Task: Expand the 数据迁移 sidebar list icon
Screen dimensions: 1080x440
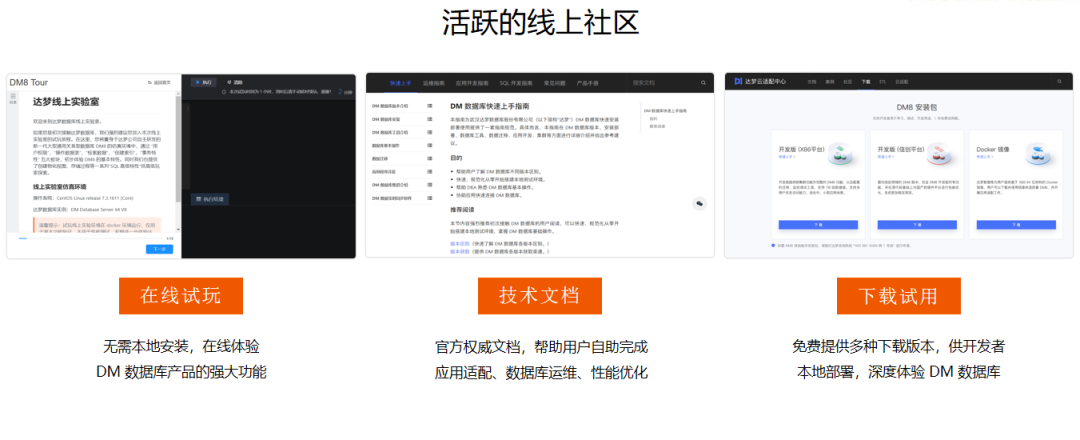Action: pos(430,158)
